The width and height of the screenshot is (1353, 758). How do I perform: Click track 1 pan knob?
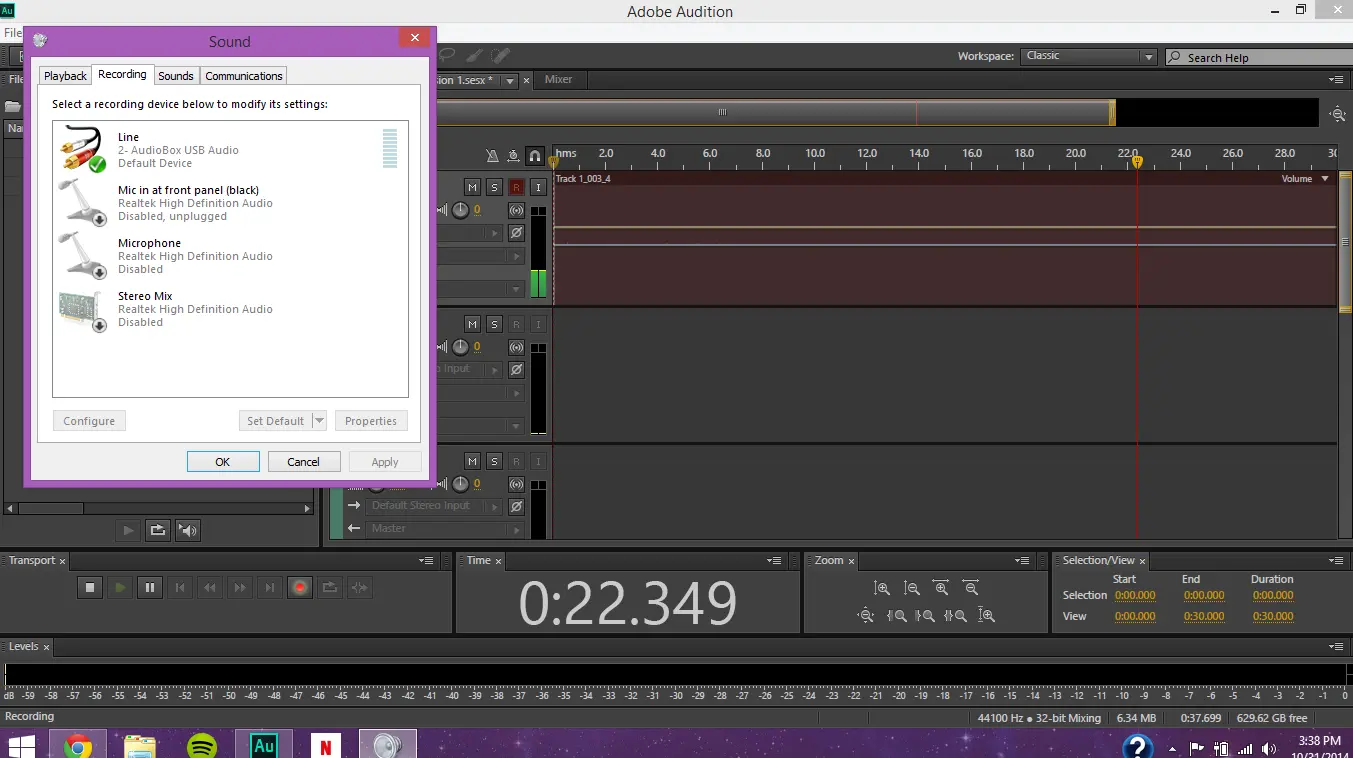point(460,210)
